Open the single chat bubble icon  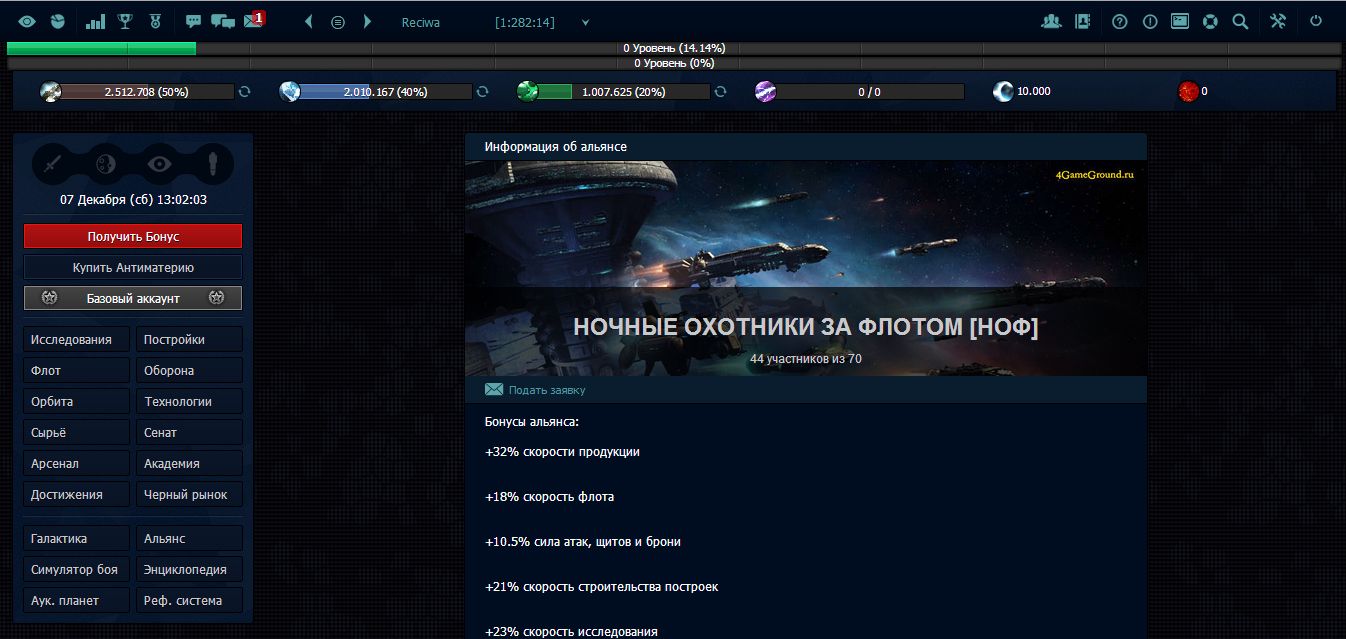(x=194, y=21)
